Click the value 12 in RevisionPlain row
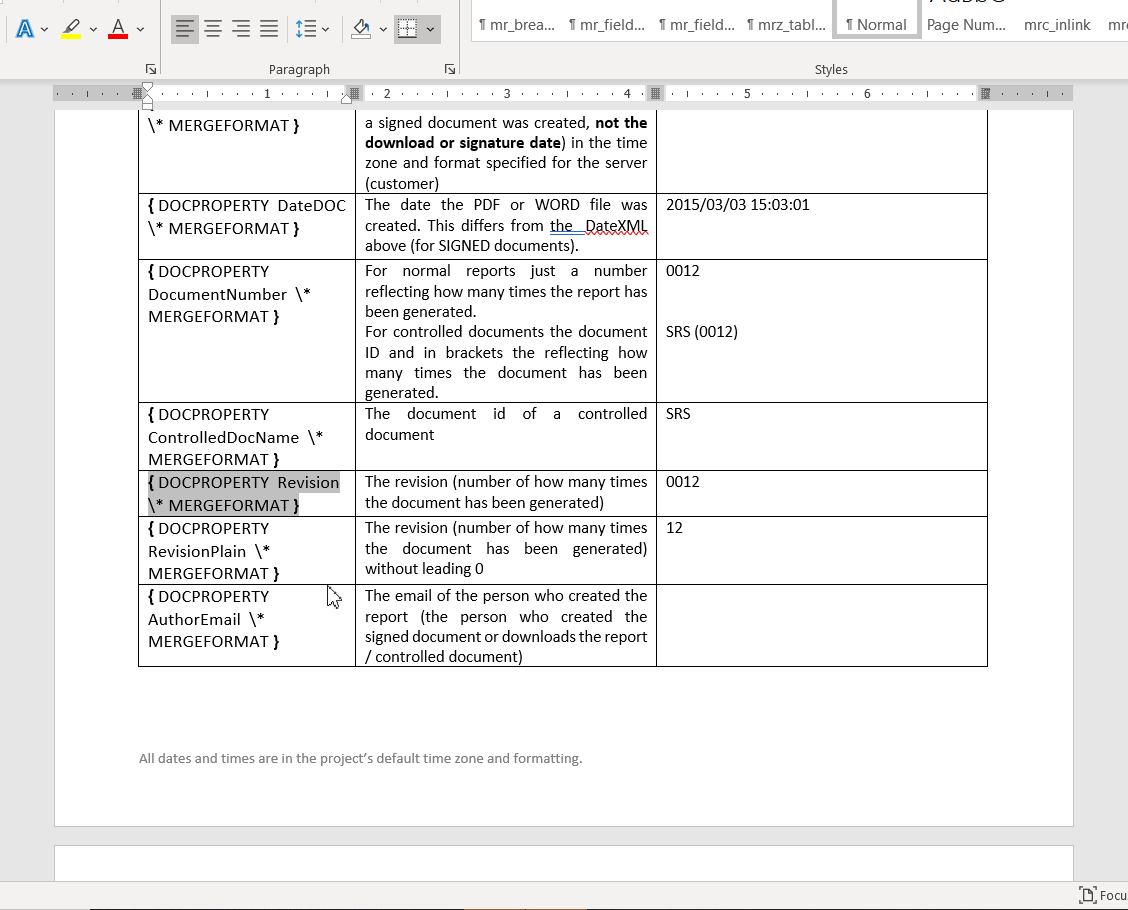1128x910 pixels. point(674,528)
